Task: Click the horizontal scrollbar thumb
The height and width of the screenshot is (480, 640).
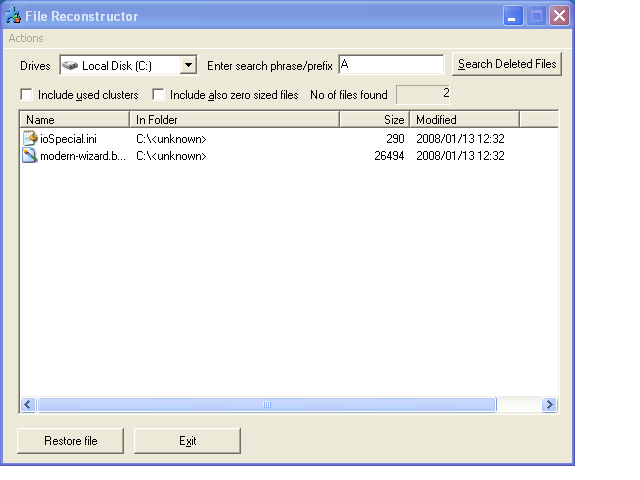Action: (267, 404)
